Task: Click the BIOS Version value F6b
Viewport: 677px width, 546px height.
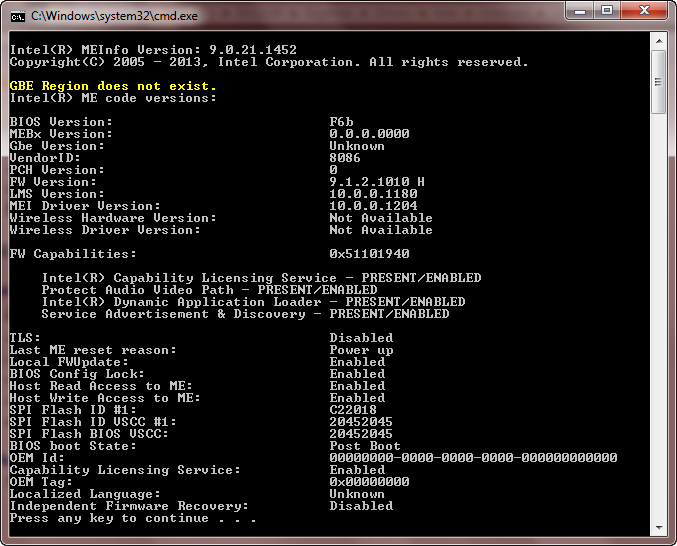Action: 341,122
